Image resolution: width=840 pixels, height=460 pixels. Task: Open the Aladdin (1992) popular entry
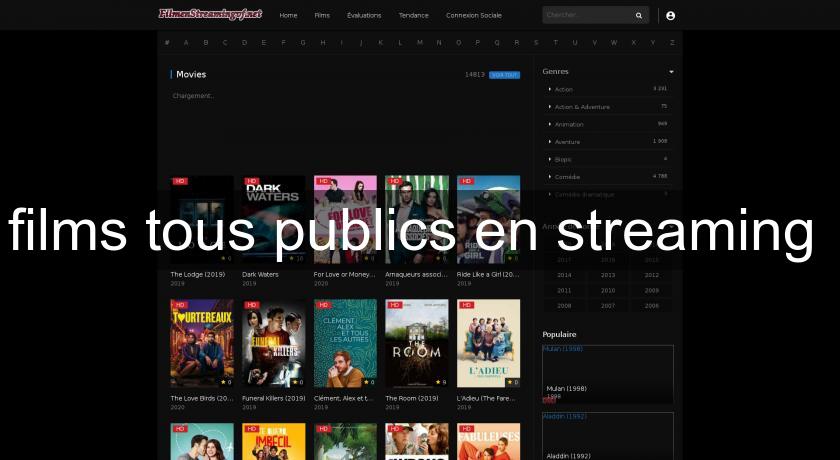coord(608,436)
